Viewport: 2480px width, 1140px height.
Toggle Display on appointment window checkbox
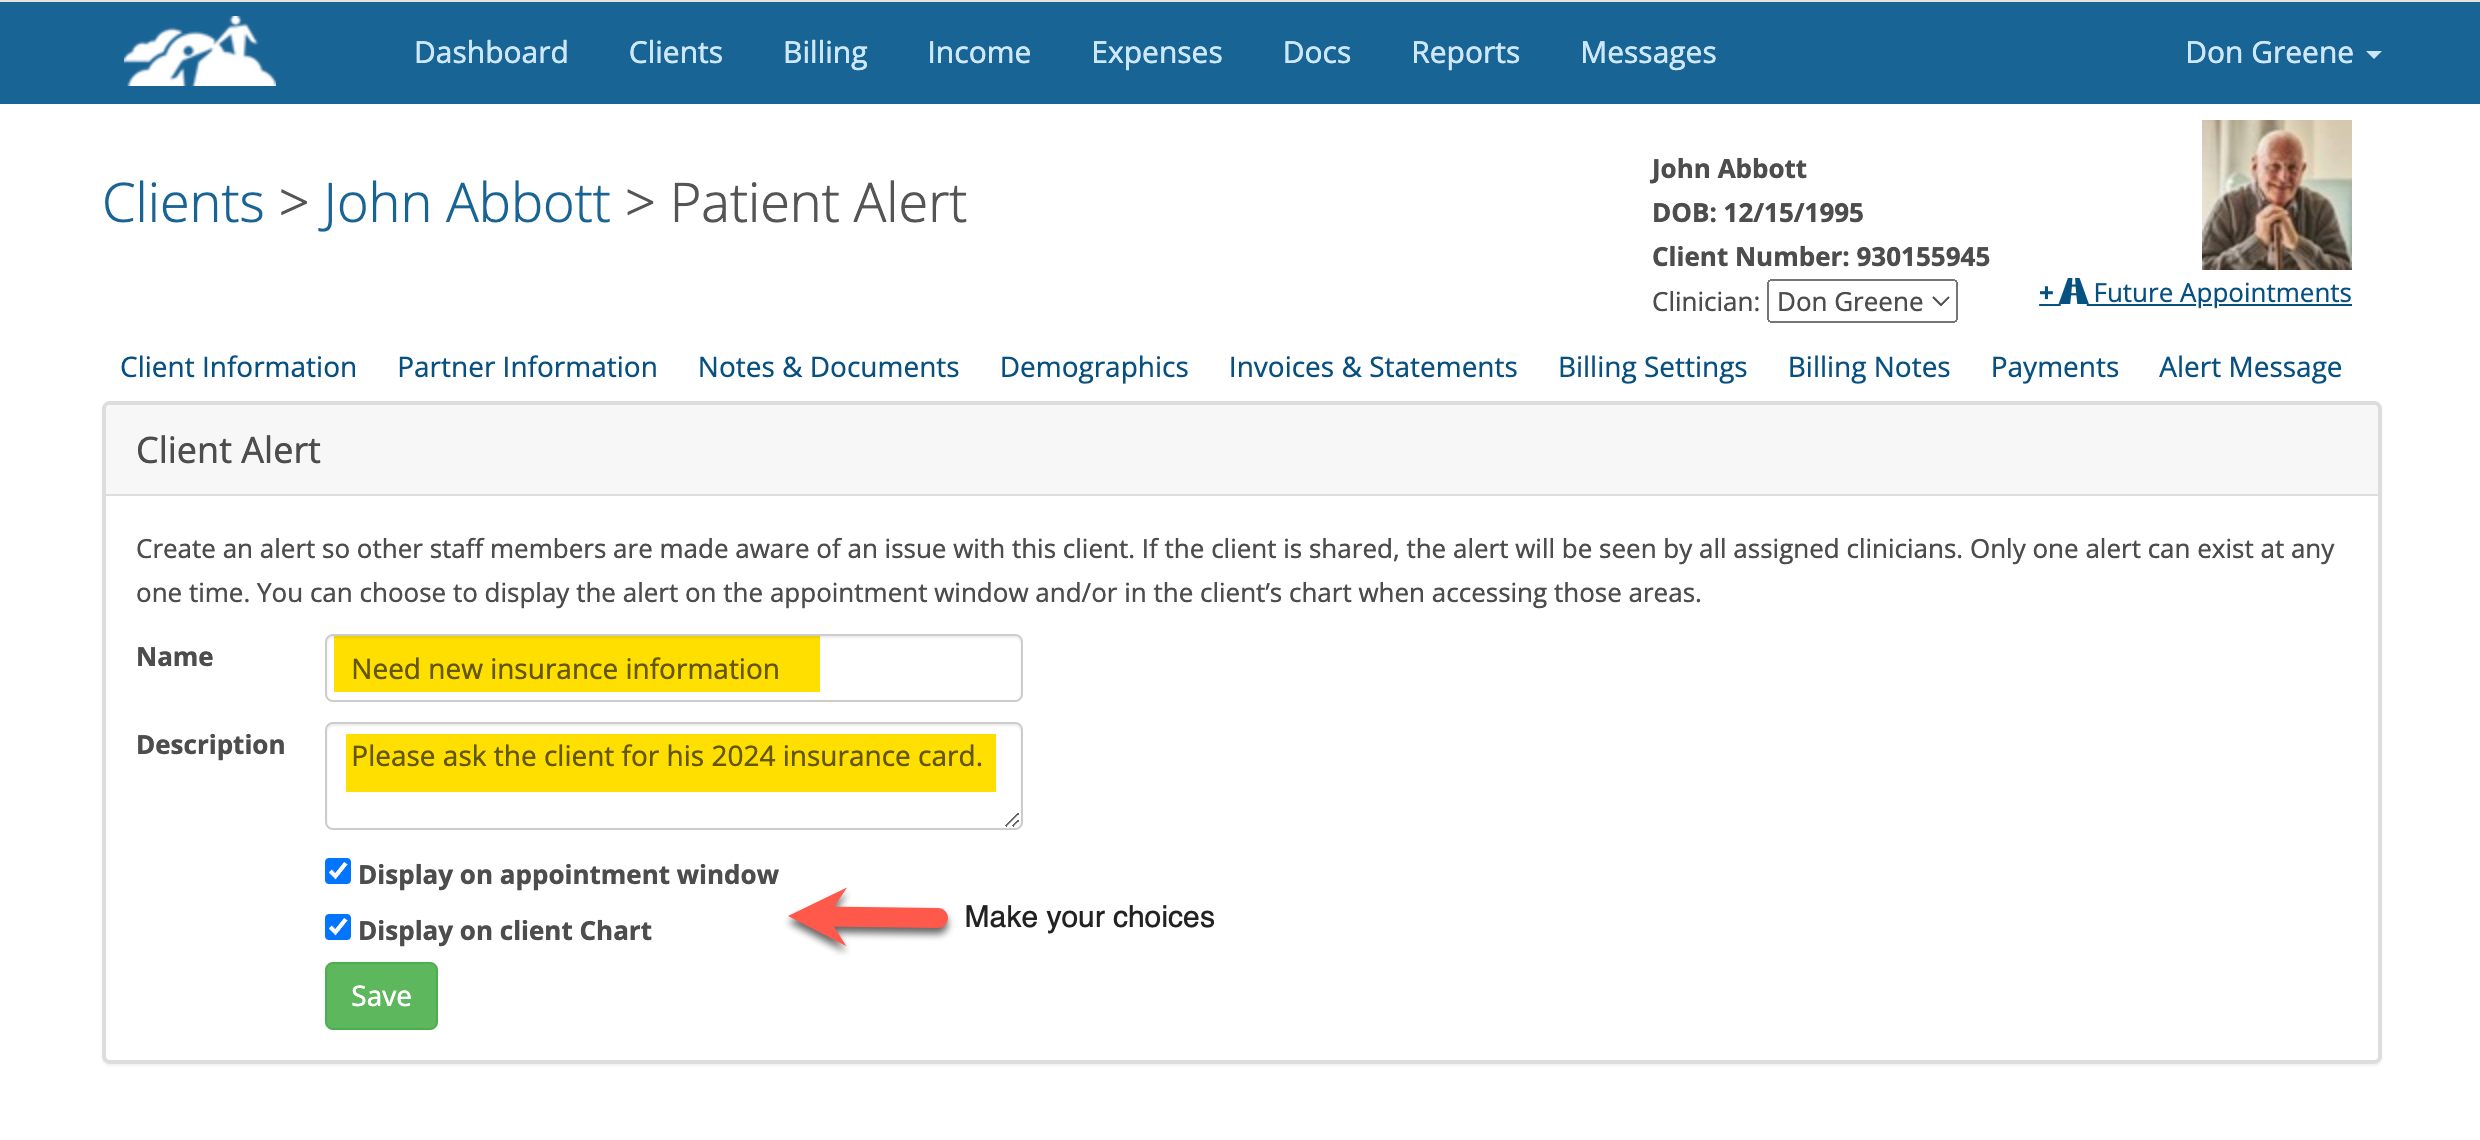point(338,871)
